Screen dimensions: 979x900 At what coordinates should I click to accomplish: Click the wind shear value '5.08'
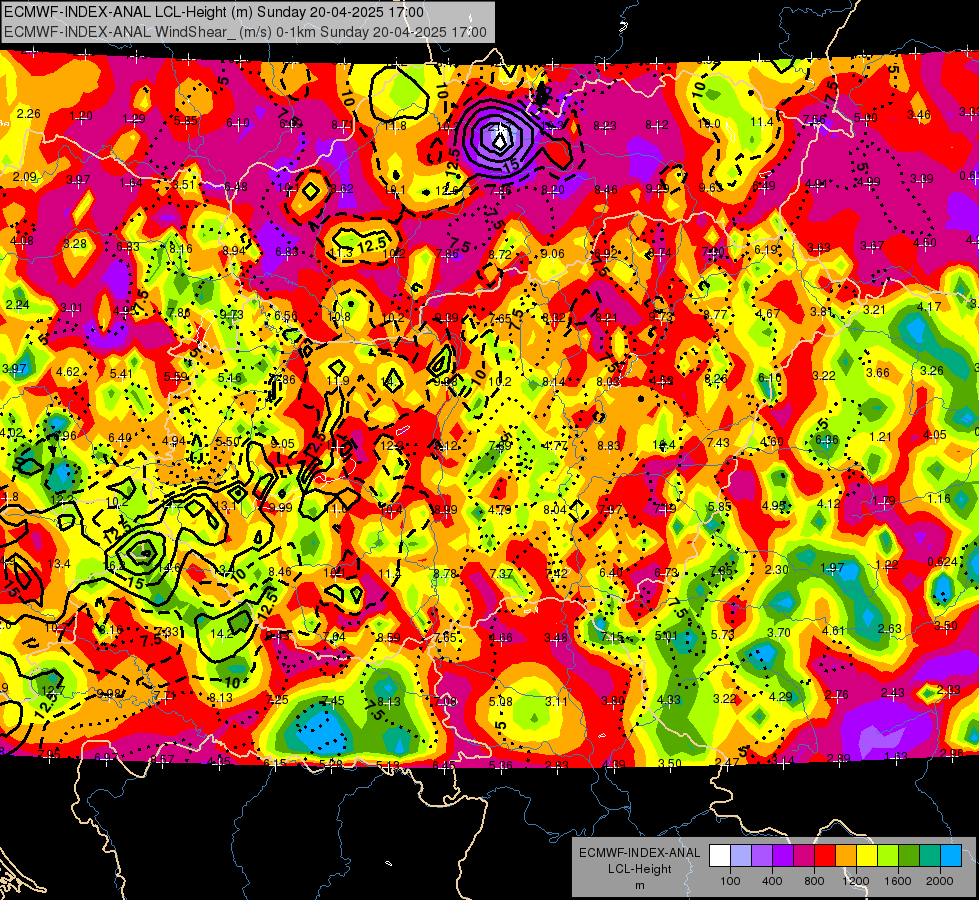501,701
